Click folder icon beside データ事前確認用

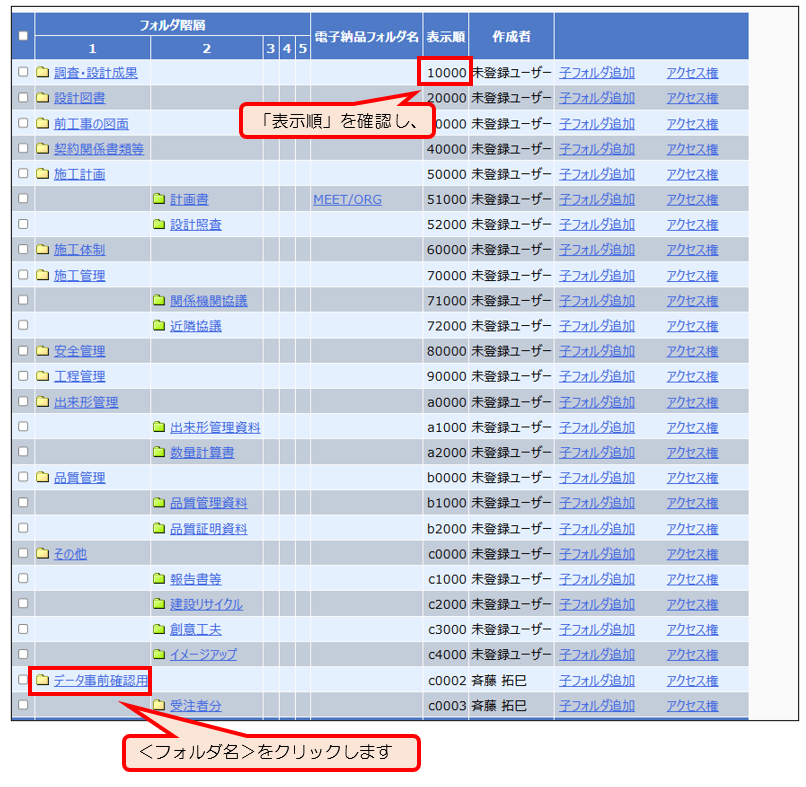(42, 680)
